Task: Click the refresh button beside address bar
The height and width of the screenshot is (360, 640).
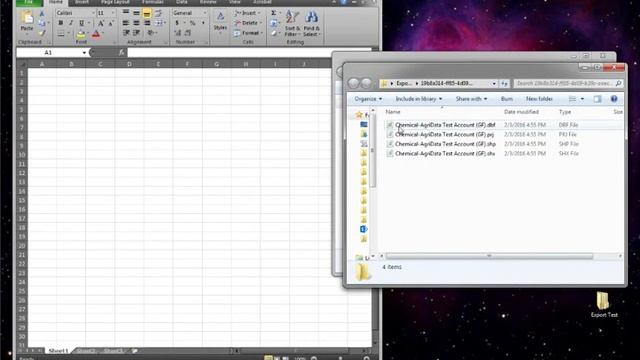Action: pos(504,83)
